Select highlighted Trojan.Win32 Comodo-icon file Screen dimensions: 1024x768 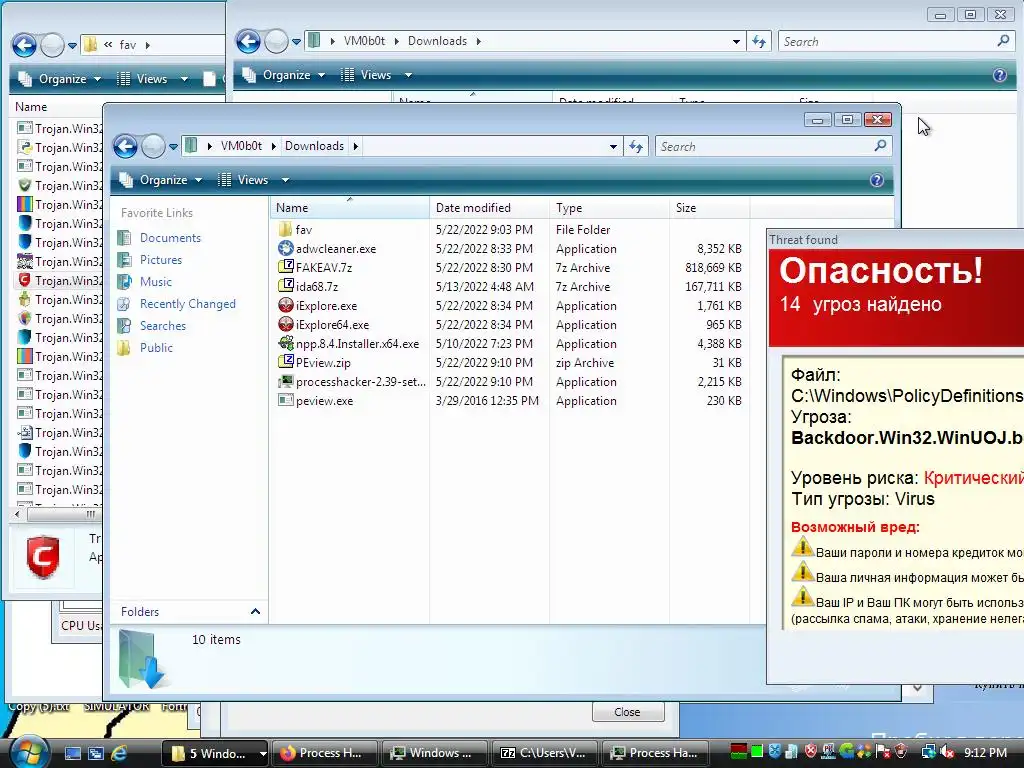(59, 280)
